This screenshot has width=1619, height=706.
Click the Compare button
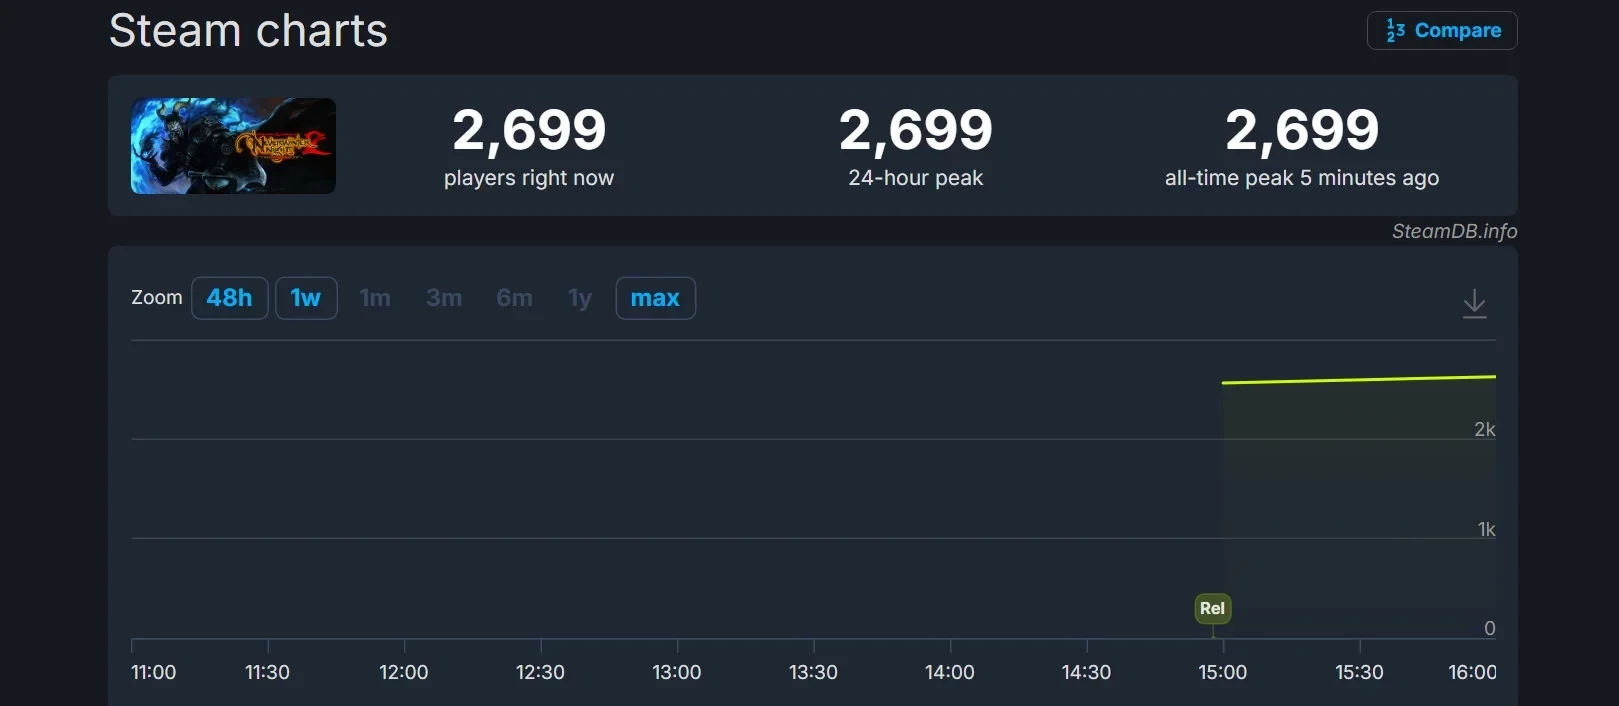pos(1442,30)
